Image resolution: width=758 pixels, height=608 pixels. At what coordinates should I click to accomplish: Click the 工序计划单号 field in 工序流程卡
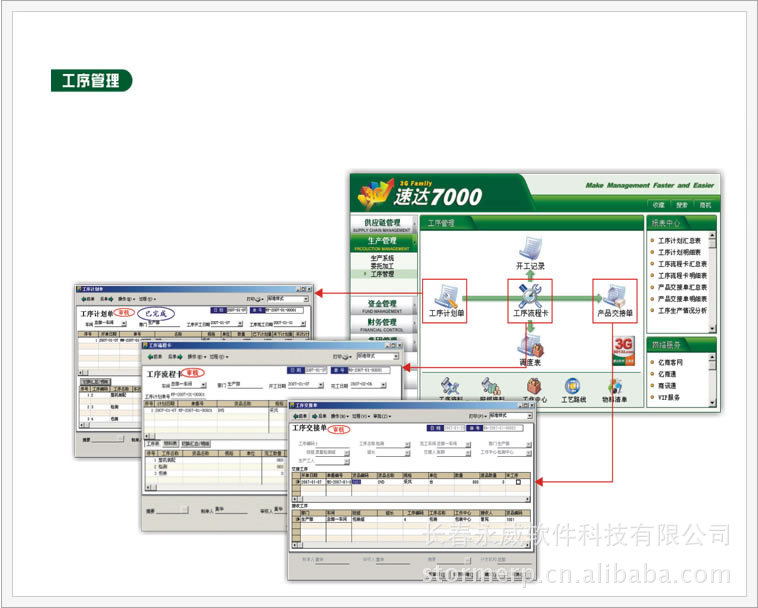tap(188, 395)
